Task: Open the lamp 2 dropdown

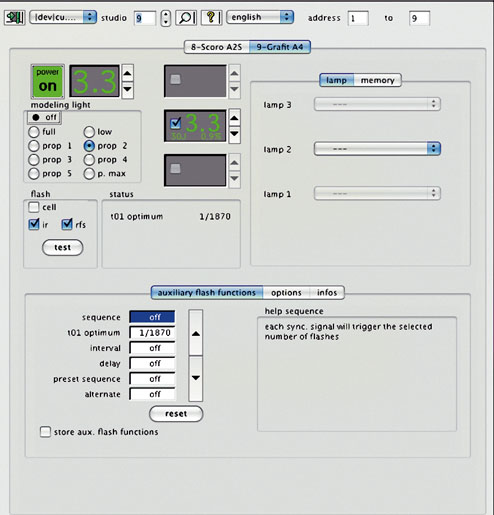Action: 377,149
